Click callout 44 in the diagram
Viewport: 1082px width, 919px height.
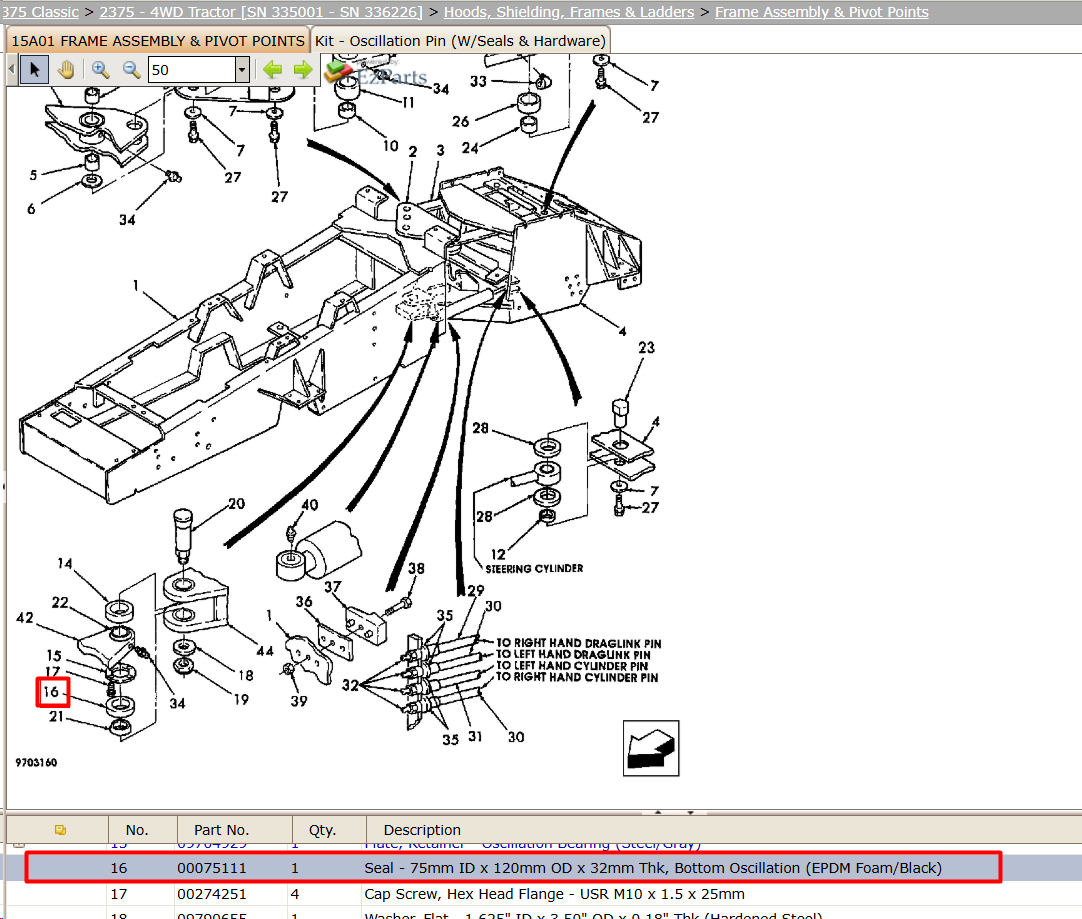pyautogui.click(x=265, y=651)
